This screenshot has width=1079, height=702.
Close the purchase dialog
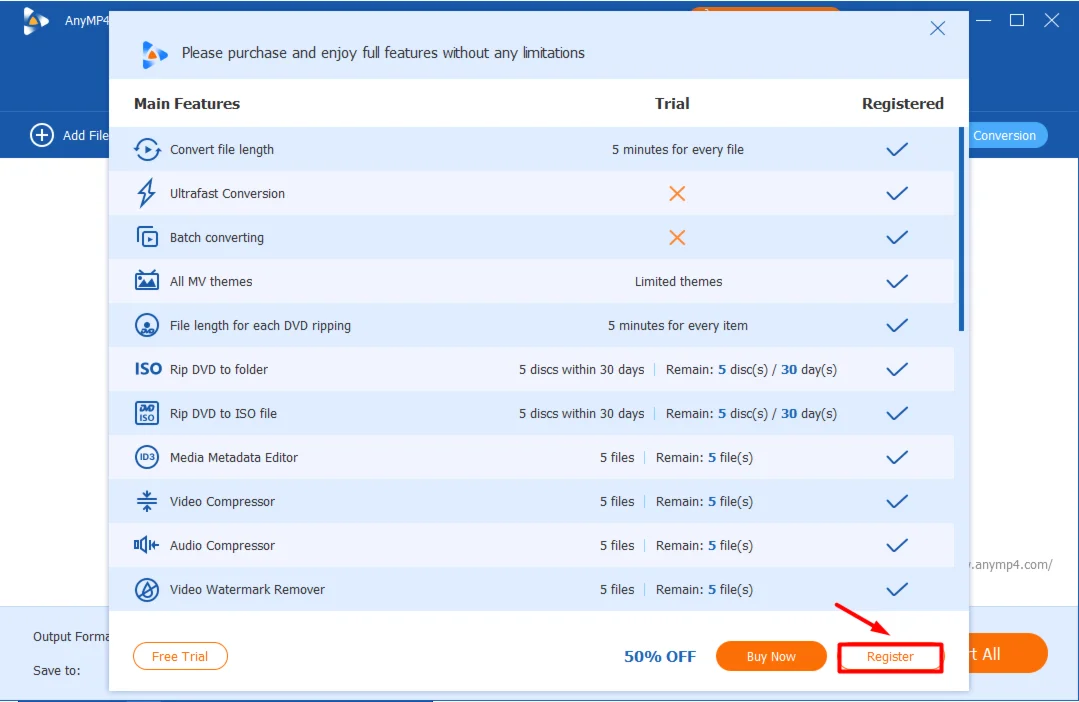tap(937, 28)
